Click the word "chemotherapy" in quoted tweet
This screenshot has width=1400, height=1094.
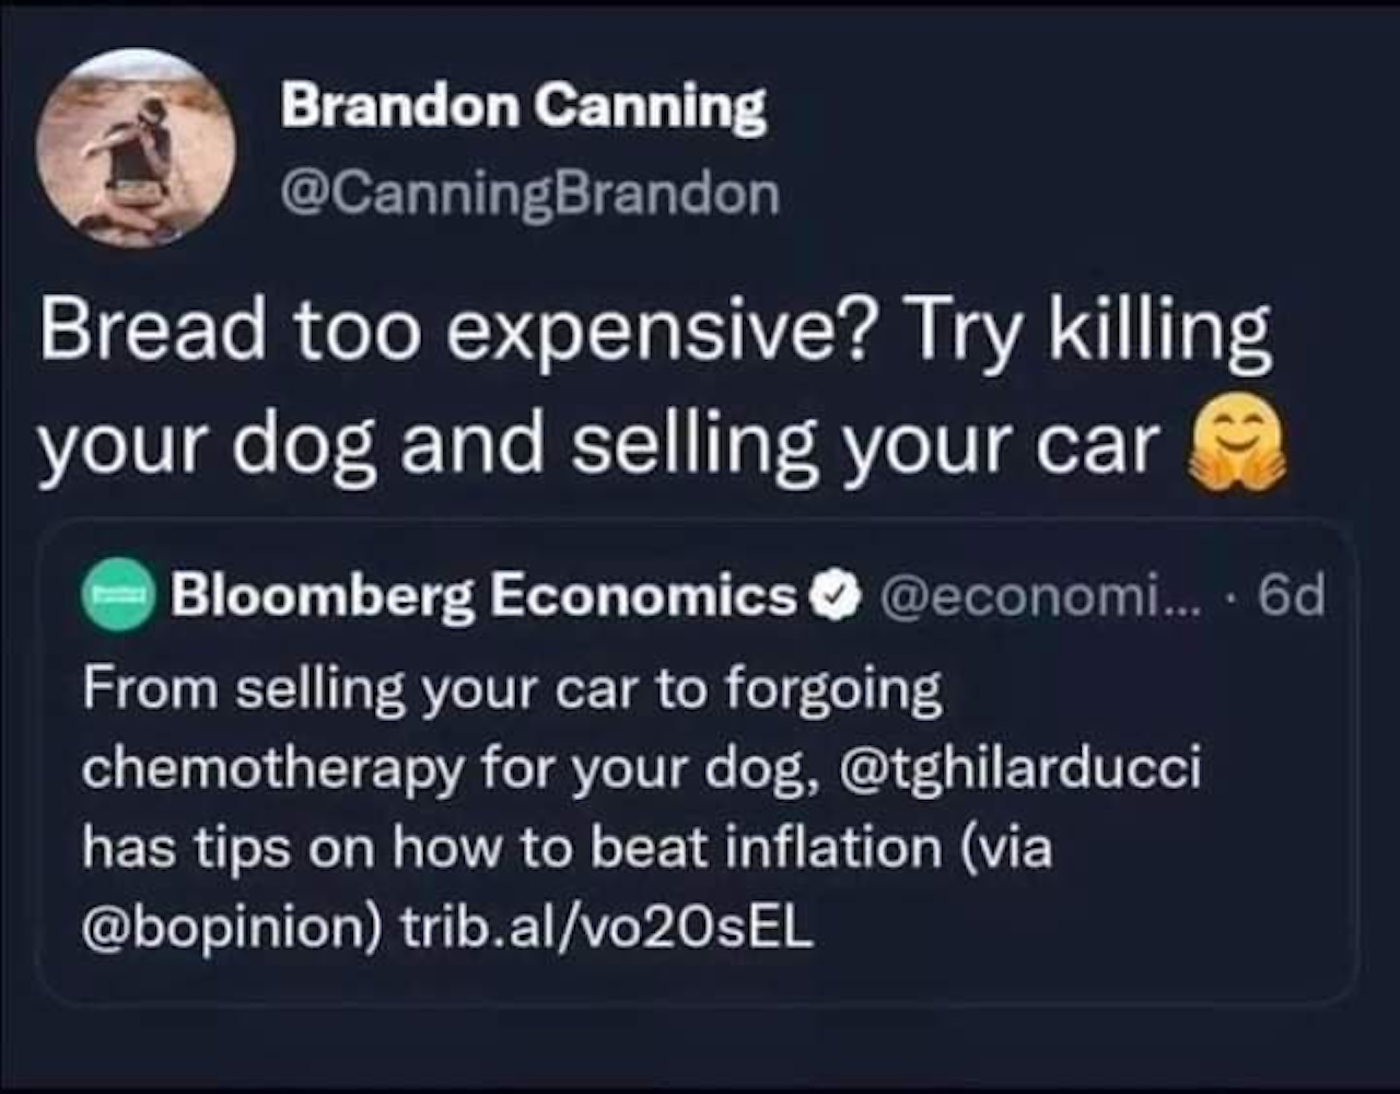(268, 769)
